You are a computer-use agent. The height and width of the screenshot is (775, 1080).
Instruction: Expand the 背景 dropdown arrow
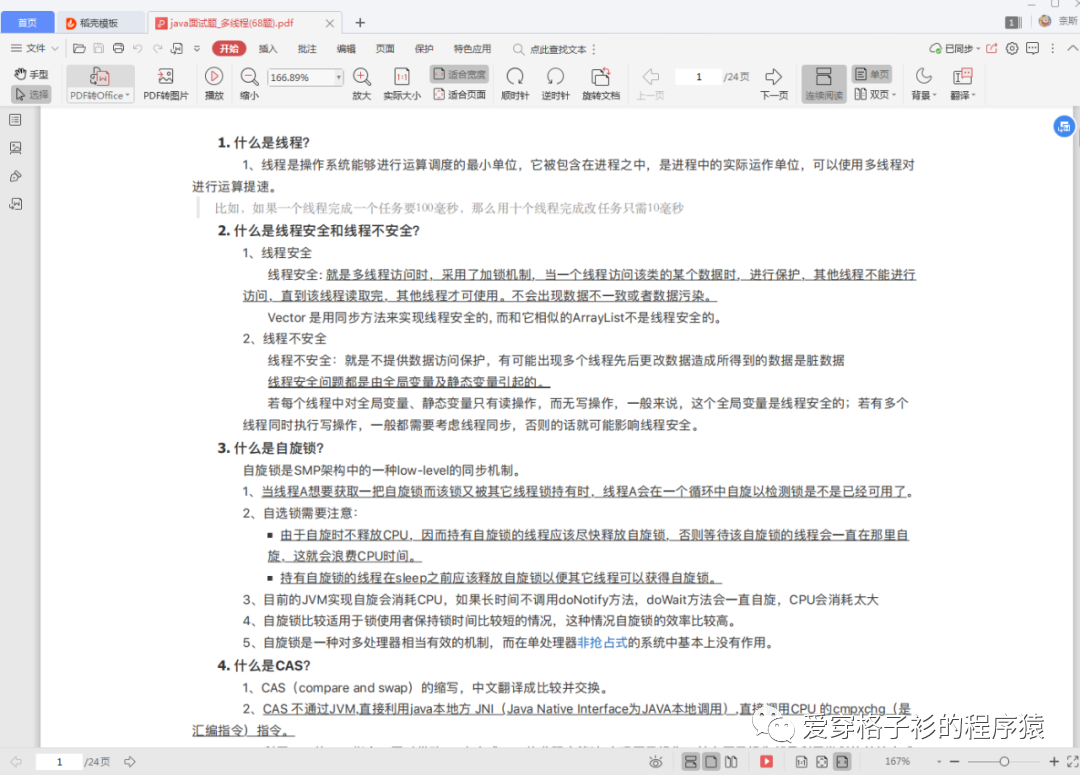[935, 95]
